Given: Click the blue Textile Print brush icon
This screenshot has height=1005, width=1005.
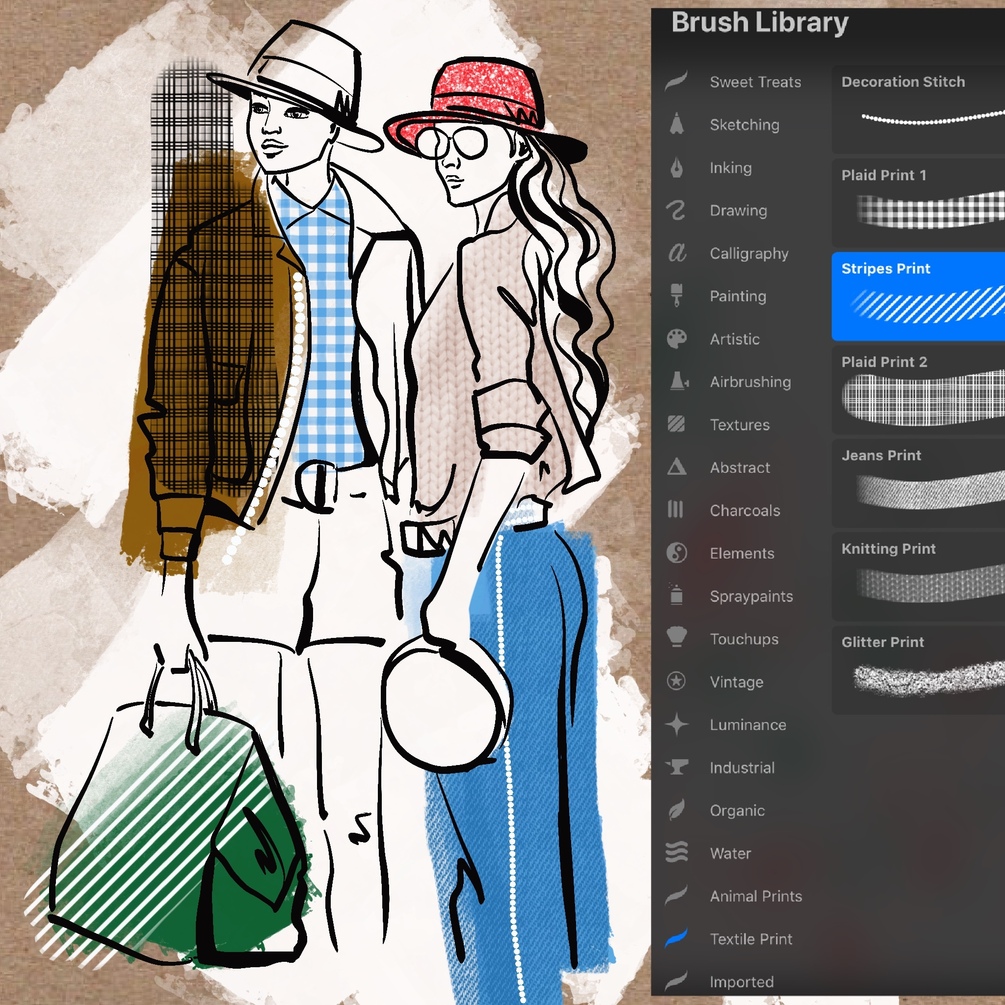Looking at the screenshot, I should click(676, 938).
